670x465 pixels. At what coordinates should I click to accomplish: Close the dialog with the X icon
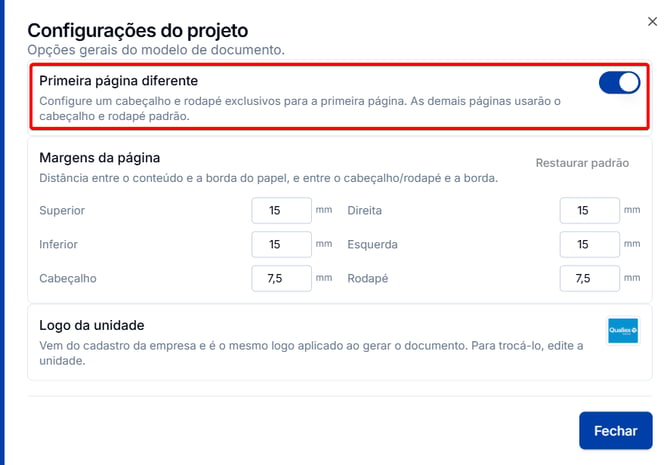tap(652, 21)
